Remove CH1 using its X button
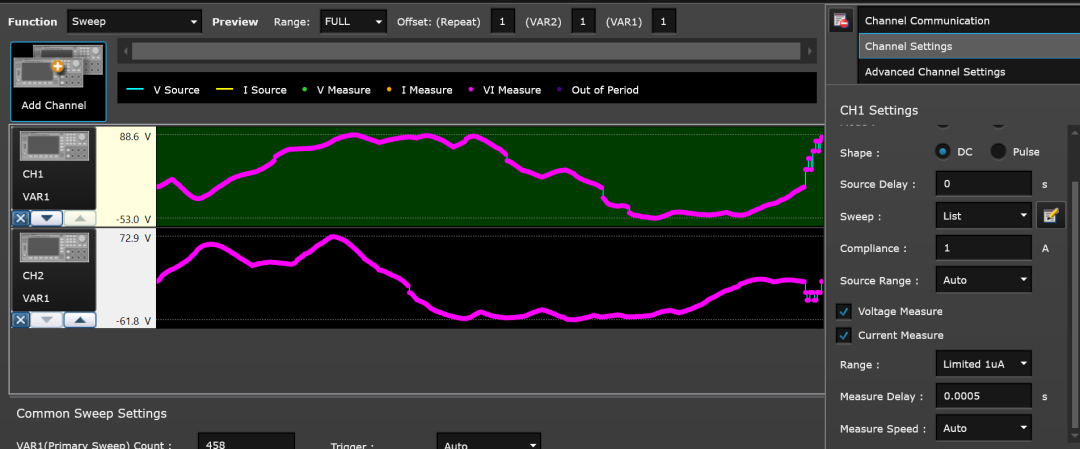The height and width of the screenshot is (449, 1080). coord(20,218)
